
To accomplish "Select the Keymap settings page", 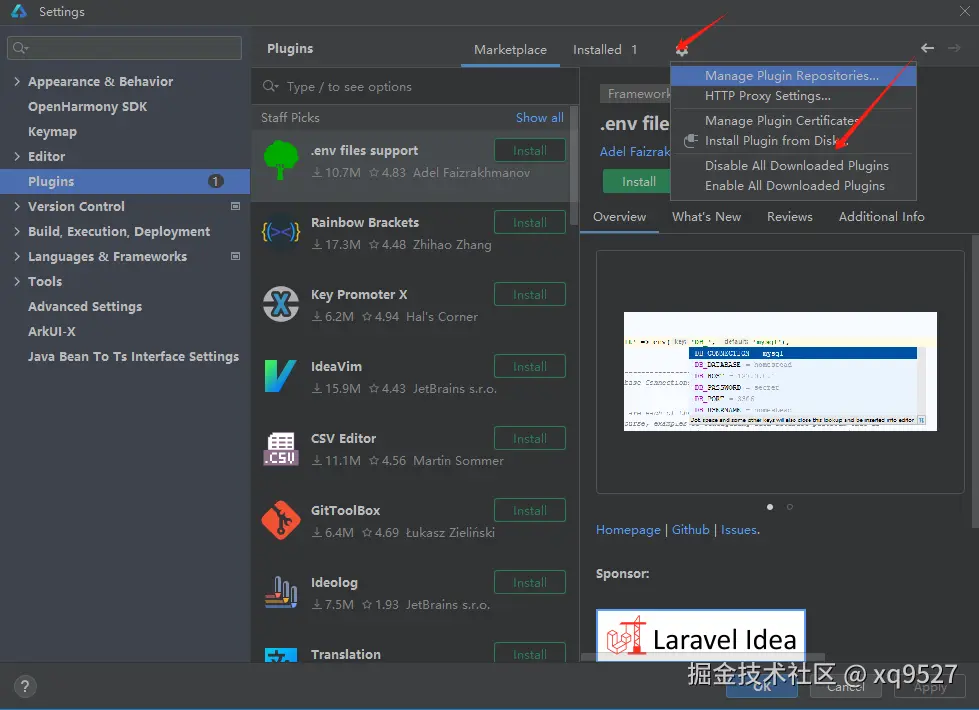I will [52, 132].
